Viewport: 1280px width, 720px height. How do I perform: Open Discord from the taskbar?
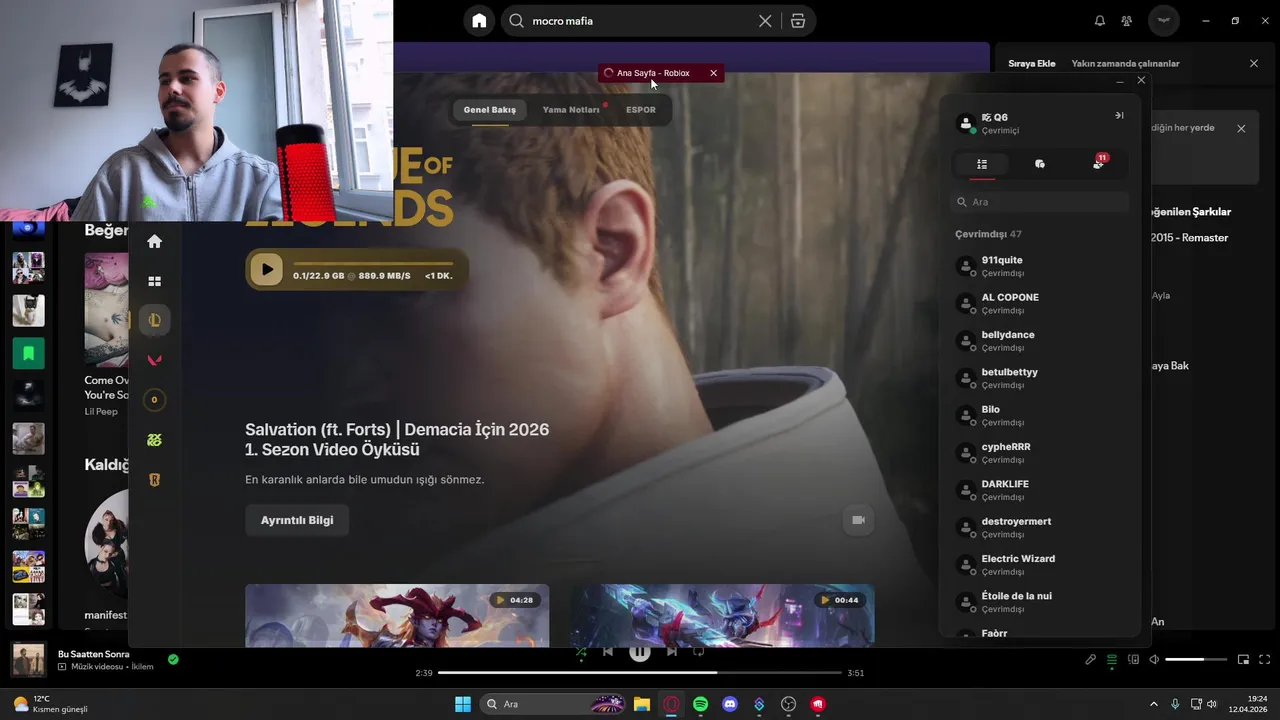tap(730, 704)
